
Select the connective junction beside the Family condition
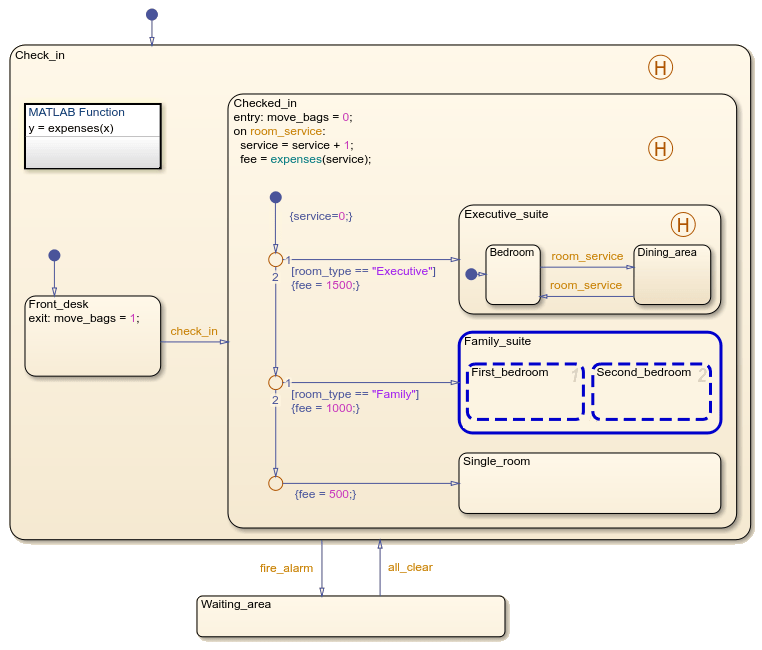[275, 382]
